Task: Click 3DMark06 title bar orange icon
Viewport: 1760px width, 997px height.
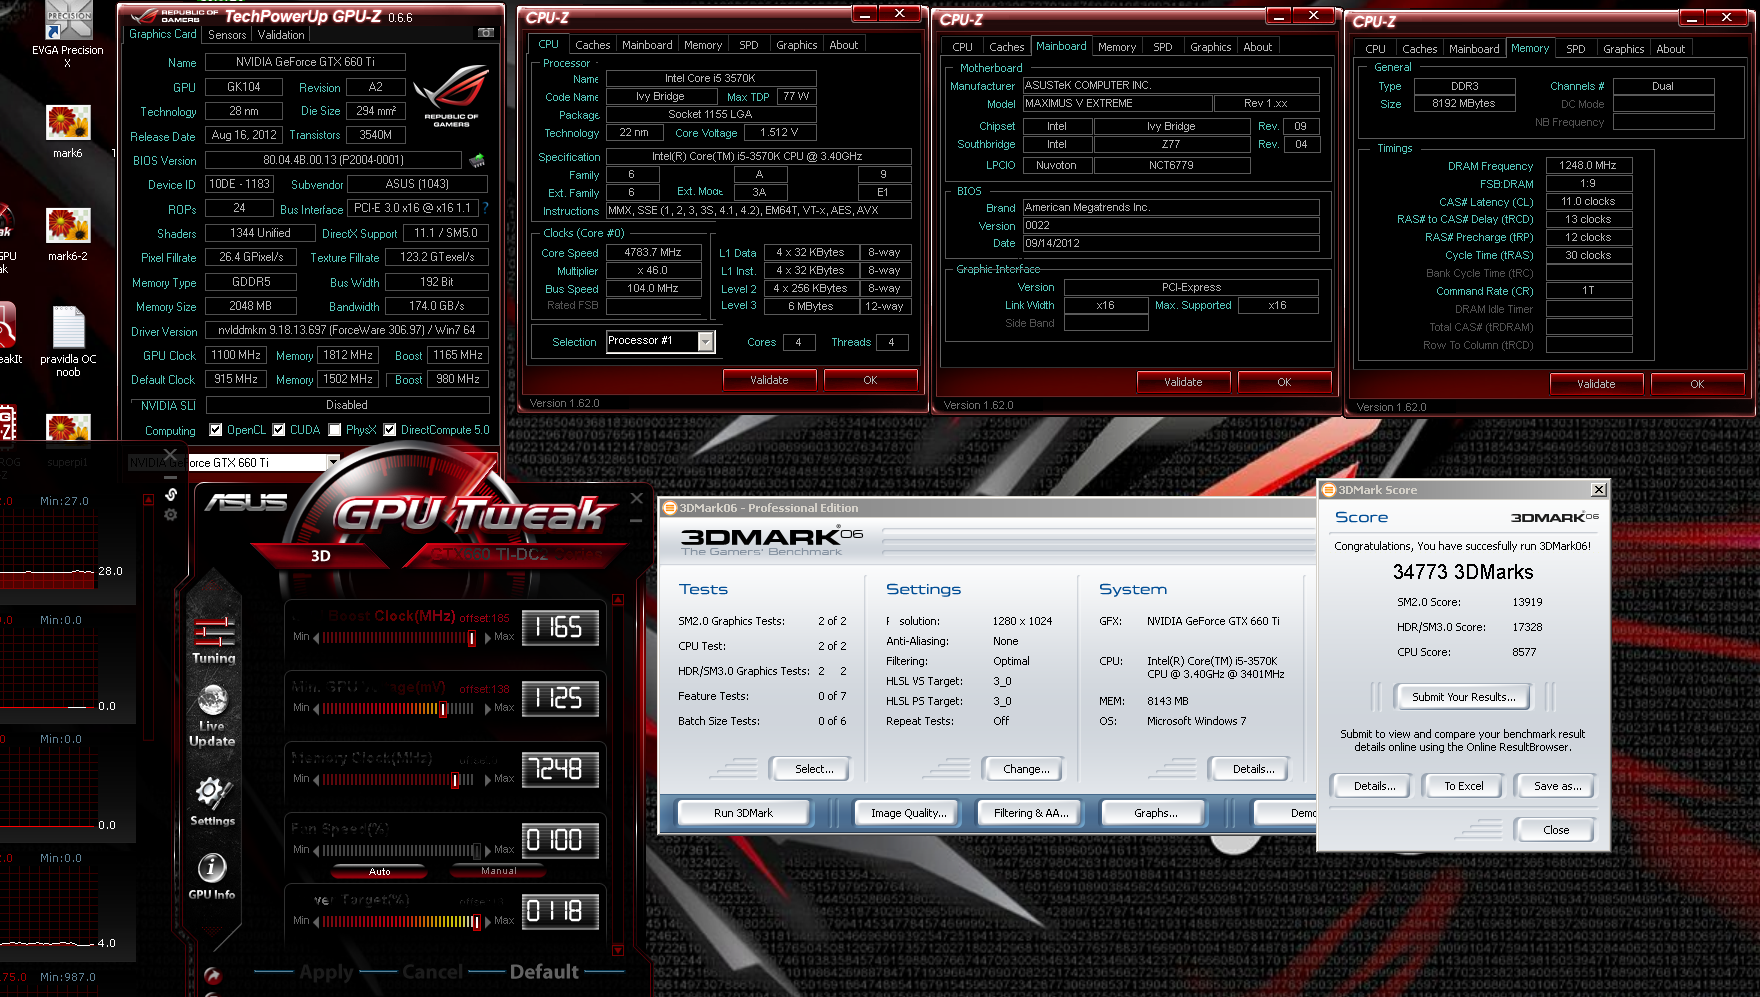Action: tap(670, 508)
